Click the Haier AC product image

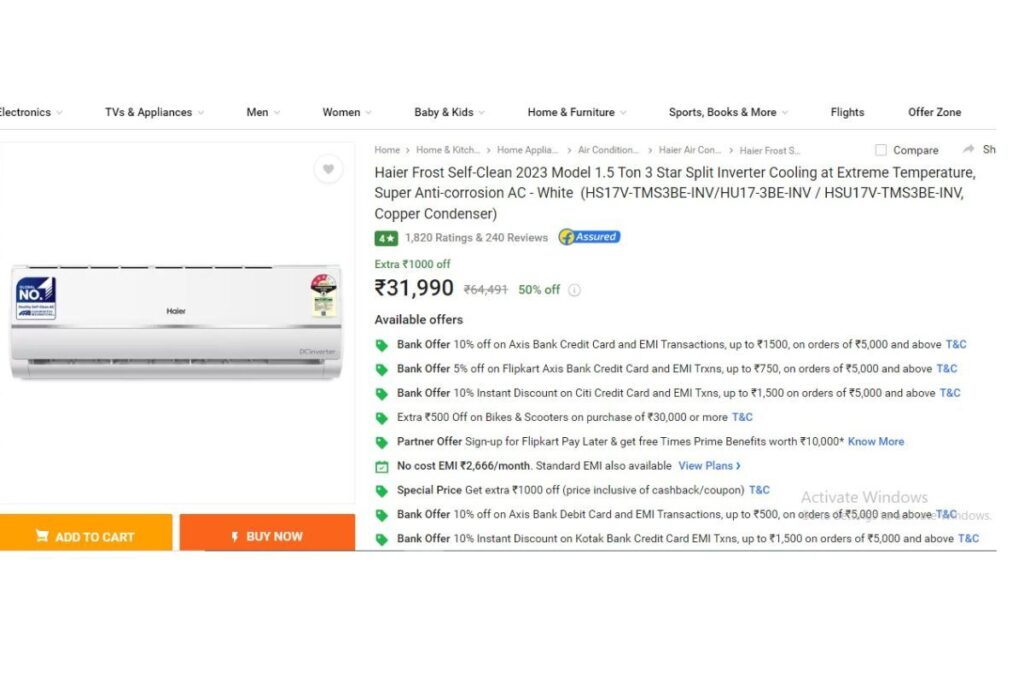click(176, 321)
